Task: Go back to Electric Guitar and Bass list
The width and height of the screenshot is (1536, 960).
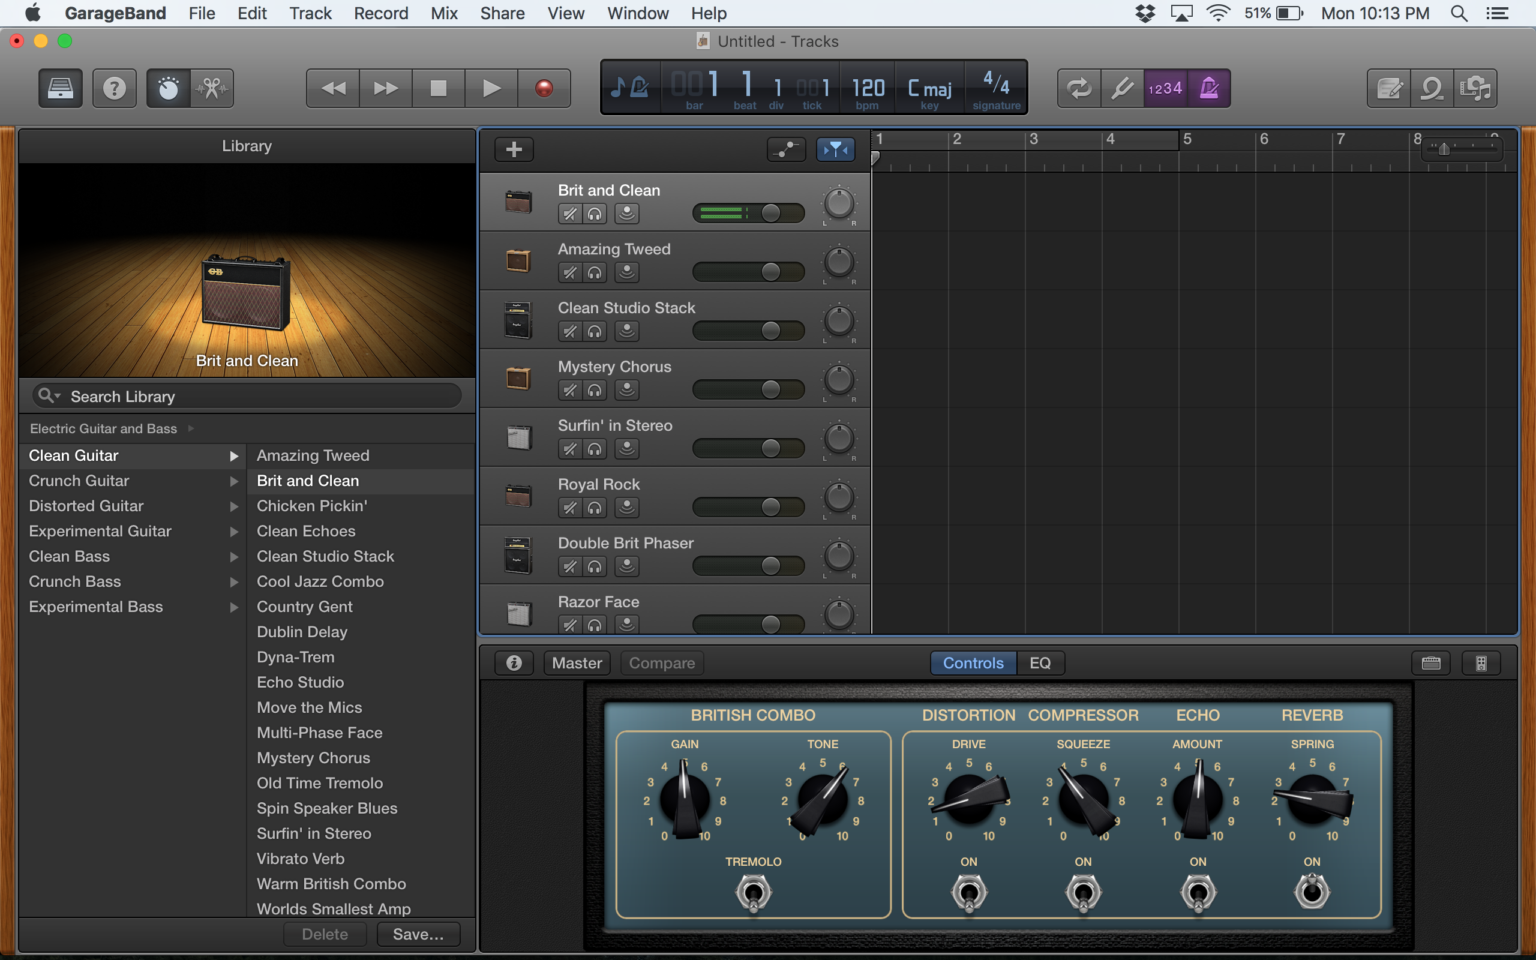Action: (x=104, y=428)
